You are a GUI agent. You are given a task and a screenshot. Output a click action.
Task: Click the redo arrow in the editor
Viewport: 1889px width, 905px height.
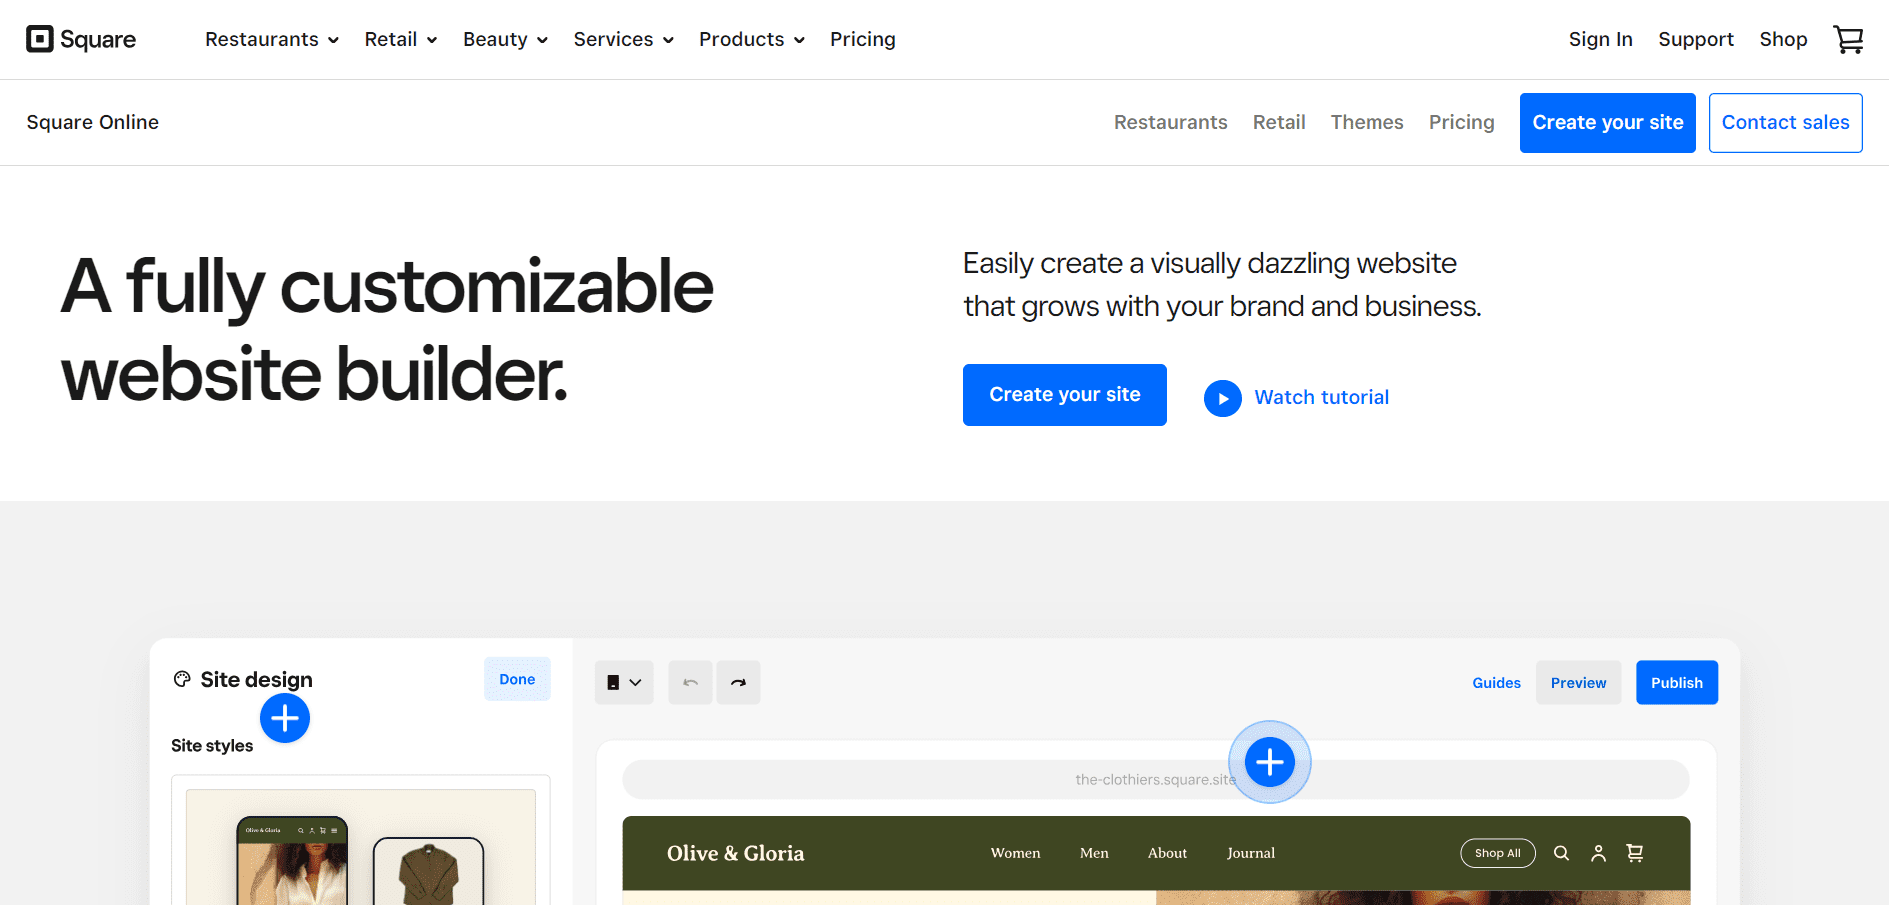tap(738, 682)
